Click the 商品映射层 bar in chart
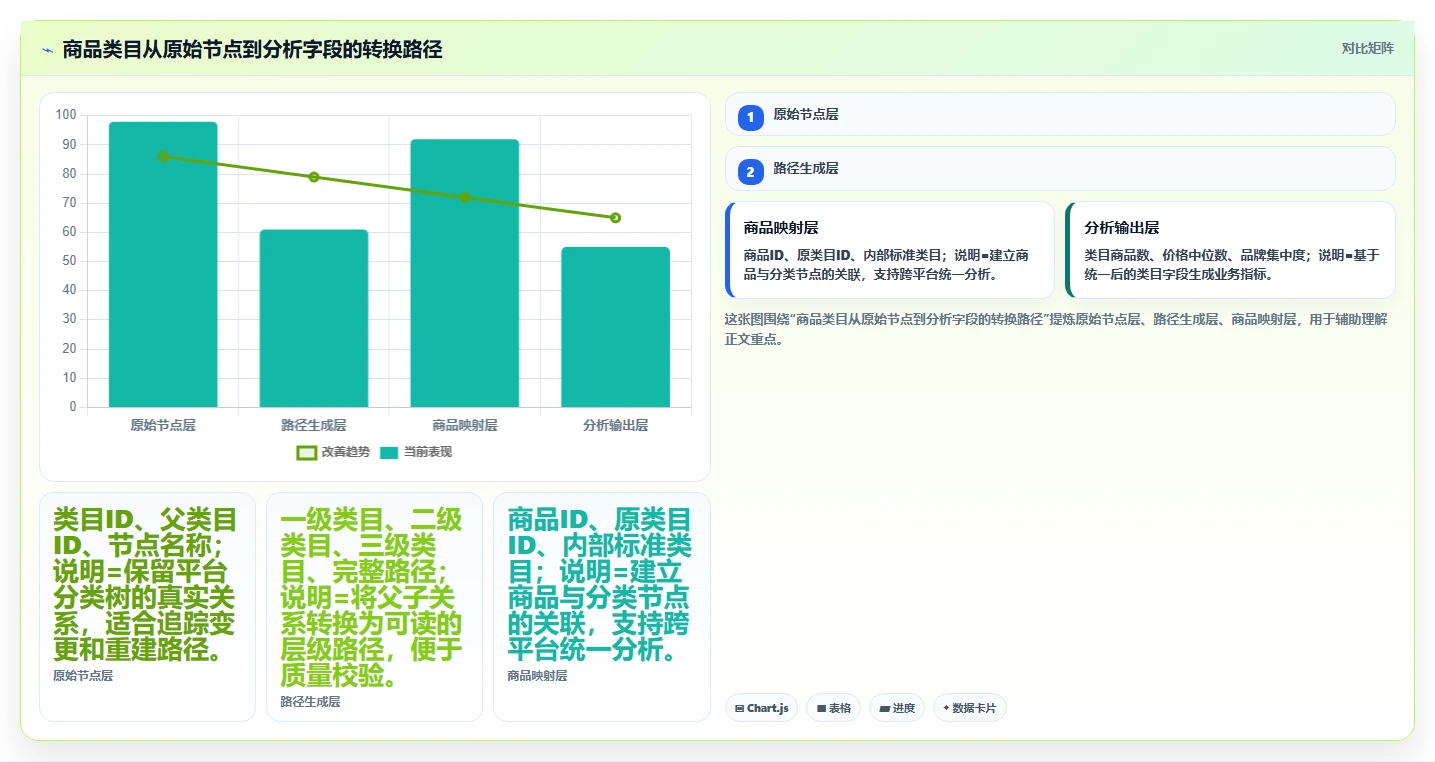 [x=465, y=273]
